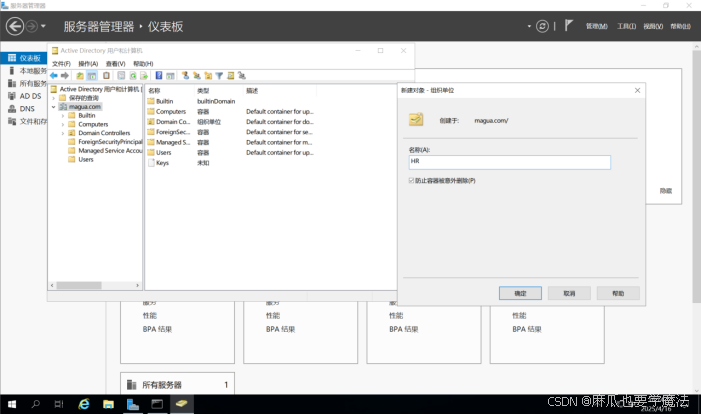Open Task View from the taskbar
The image size is (701, 415).
pos(59,404)
